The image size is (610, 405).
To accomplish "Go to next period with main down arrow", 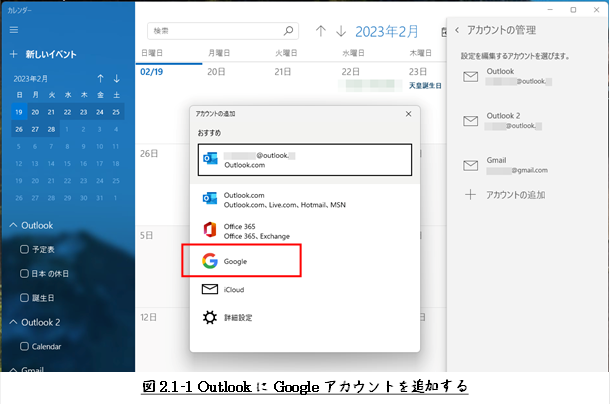I will pyautogui.click(x=341, y=31).
